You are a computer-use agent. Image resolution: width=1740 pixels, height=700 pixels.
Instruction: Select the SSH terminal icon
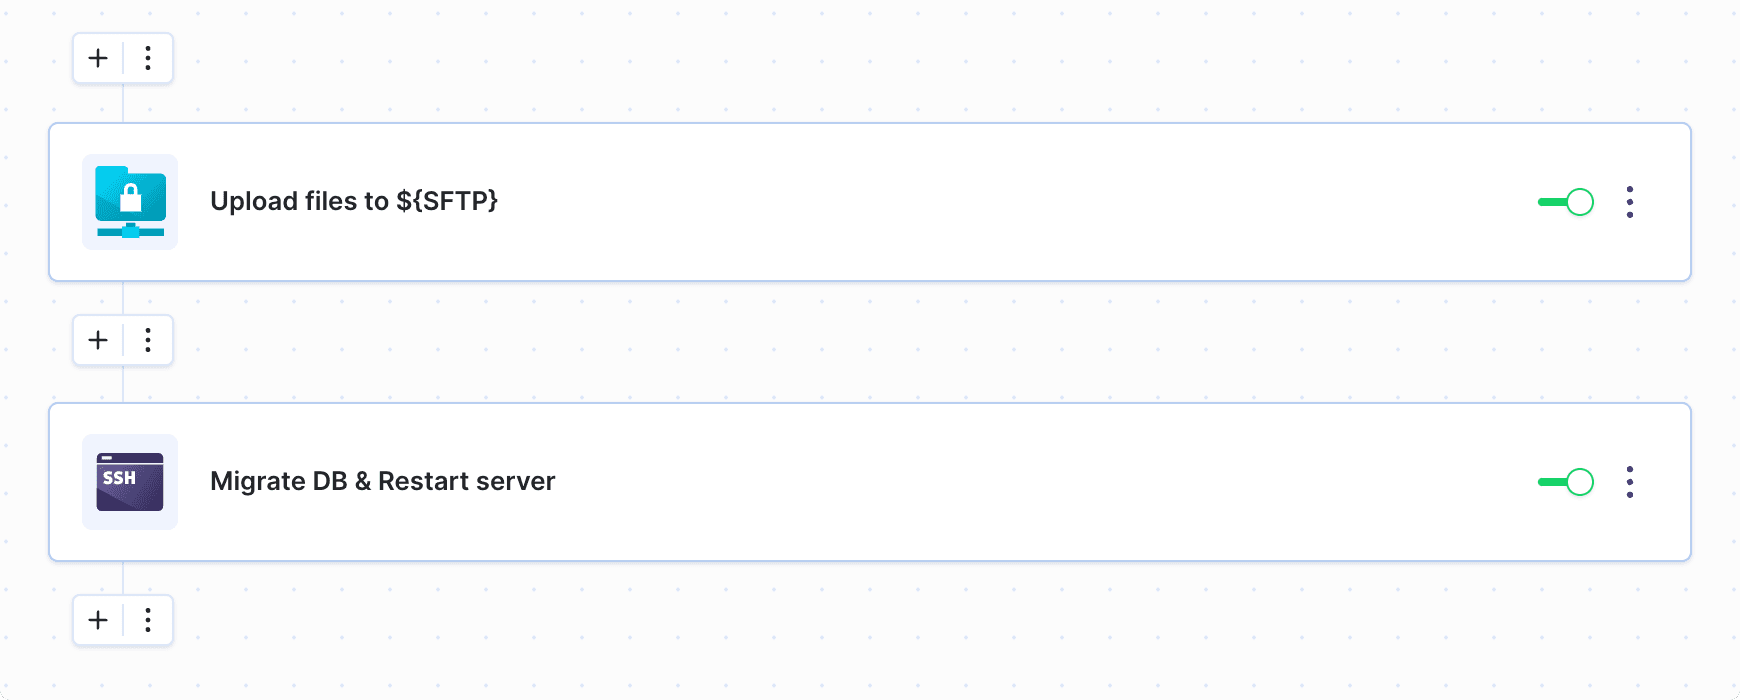129,482
